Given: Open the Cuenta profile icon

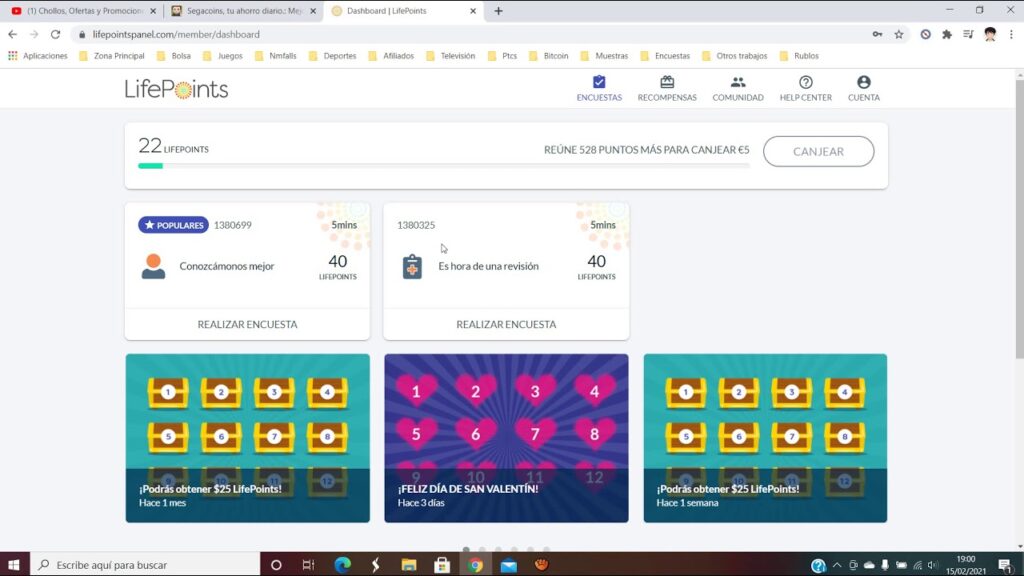Looking at the screenshot, I should click(x=863, y=82).
